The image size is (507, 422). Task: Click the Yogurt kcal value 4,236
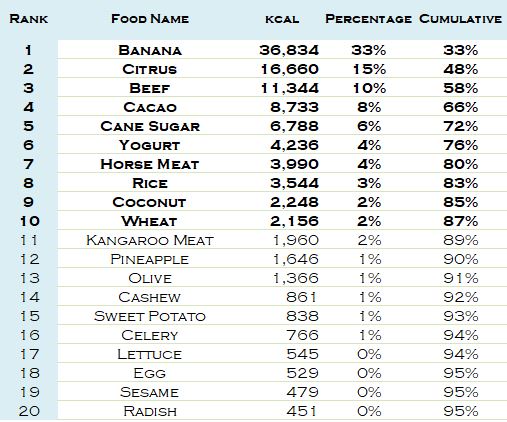click(295, 145)
